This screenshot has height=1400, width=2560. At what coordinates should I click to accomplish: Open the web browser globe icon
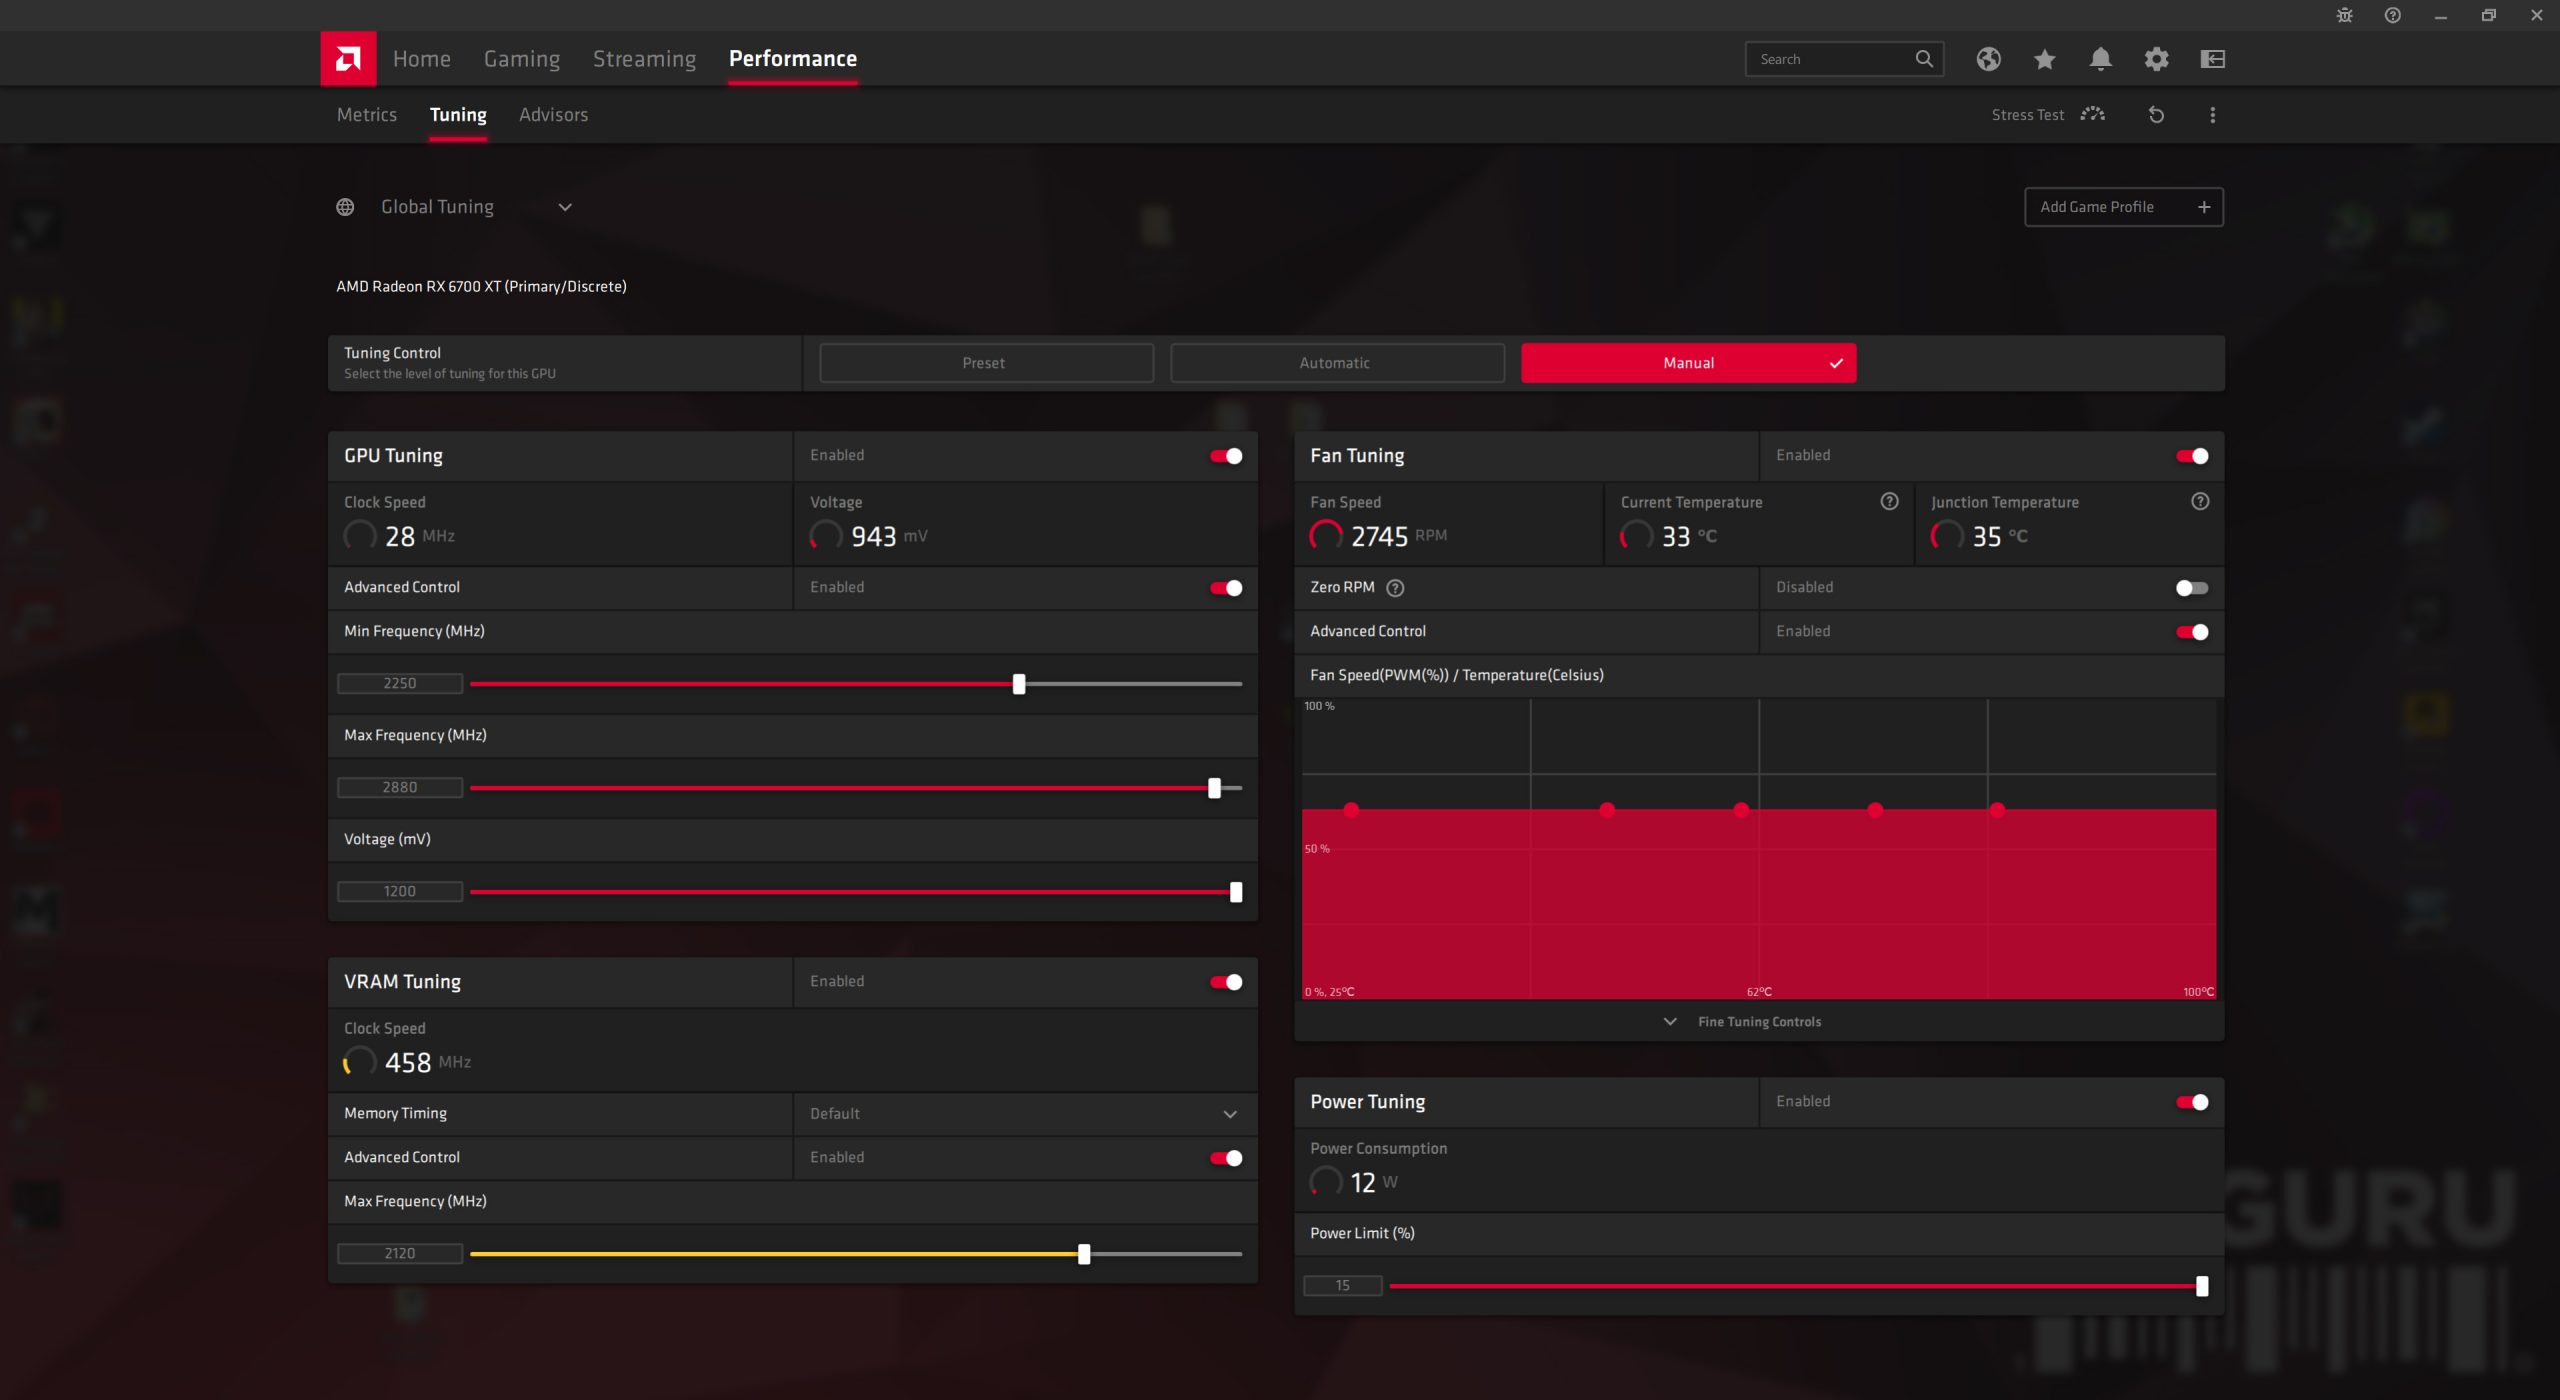(x=1988, y=59)
